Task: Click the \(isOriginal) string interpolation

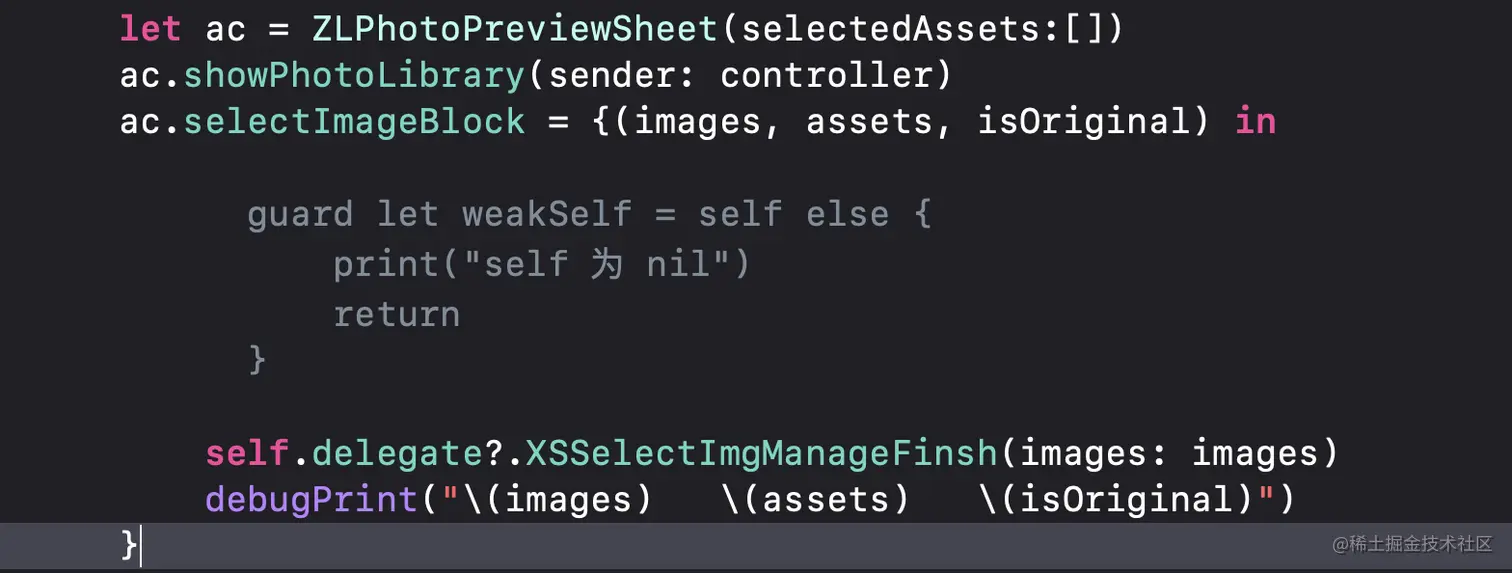Action: (1118, 498)
